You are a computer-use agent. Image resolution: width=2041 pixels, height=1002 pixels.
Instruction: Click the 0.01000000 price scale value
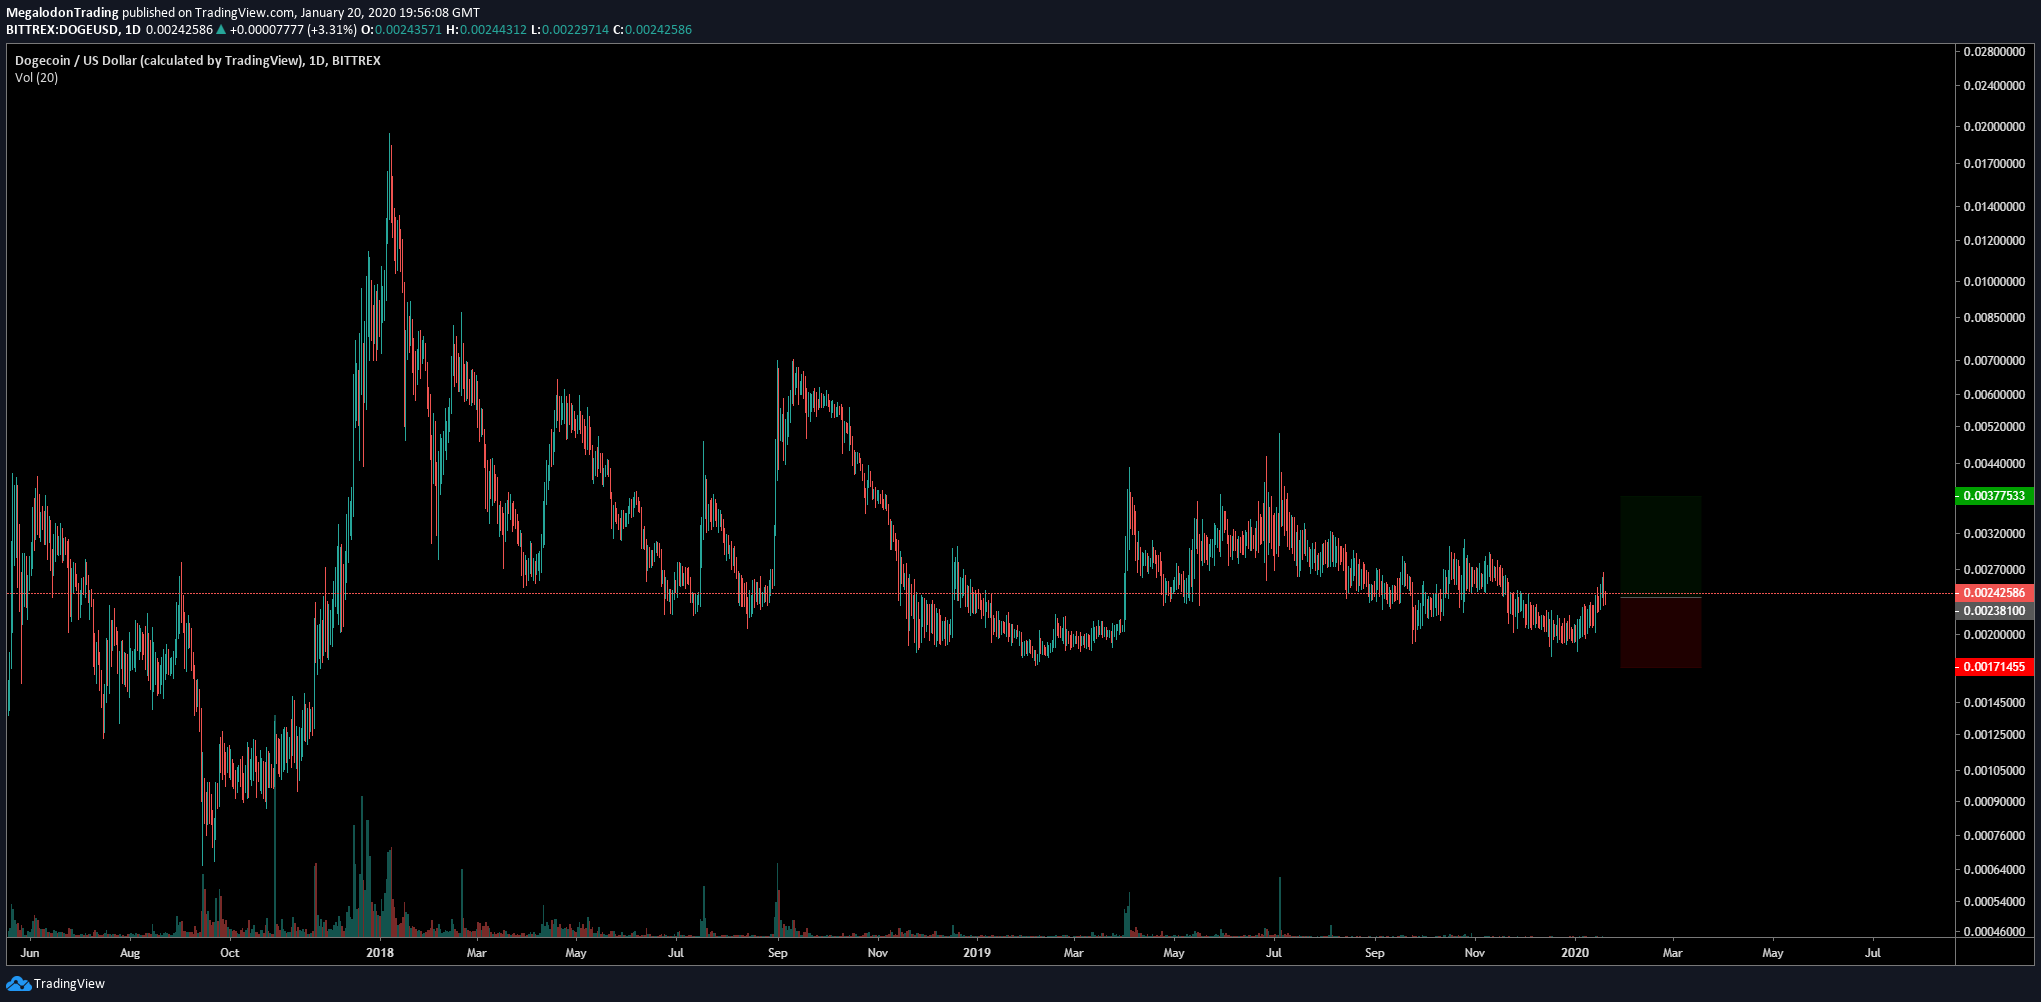1994,282
